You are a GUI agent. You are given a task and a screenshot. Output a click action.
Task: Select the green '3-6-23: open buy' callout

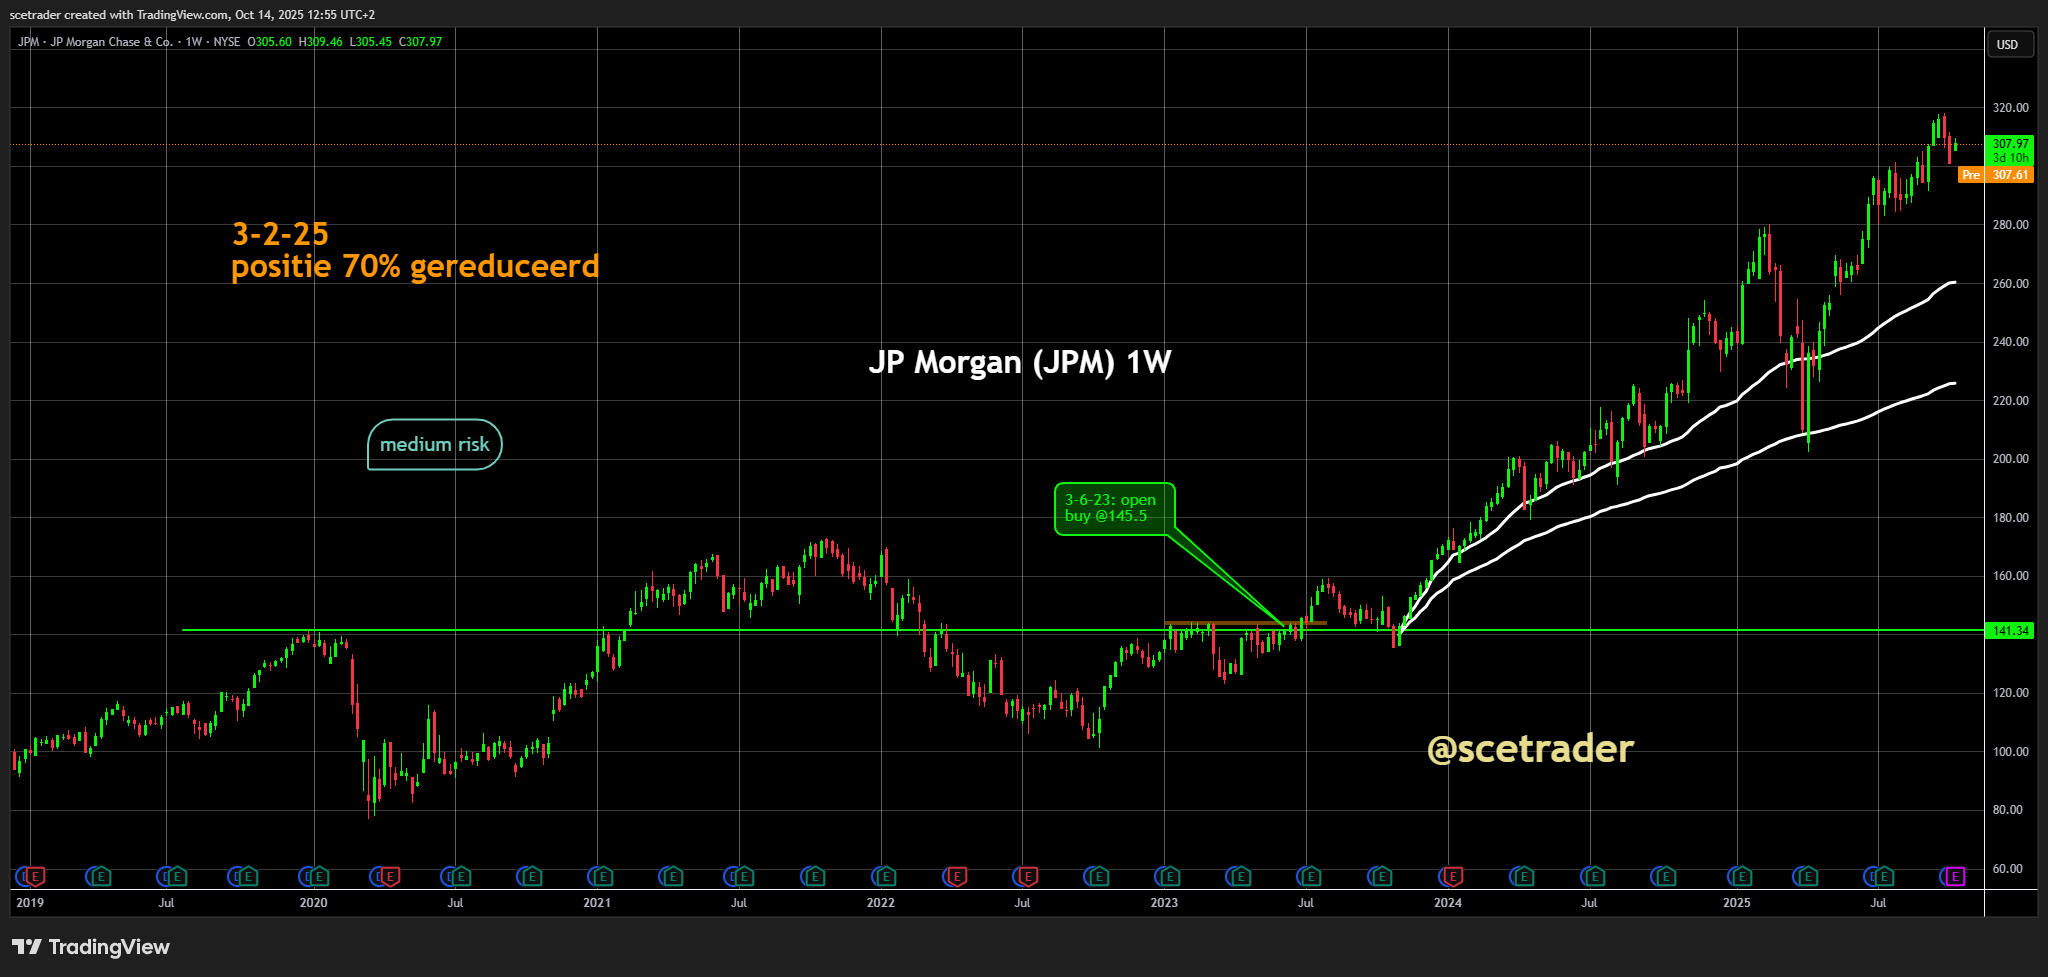click(x=1113, y=509)
